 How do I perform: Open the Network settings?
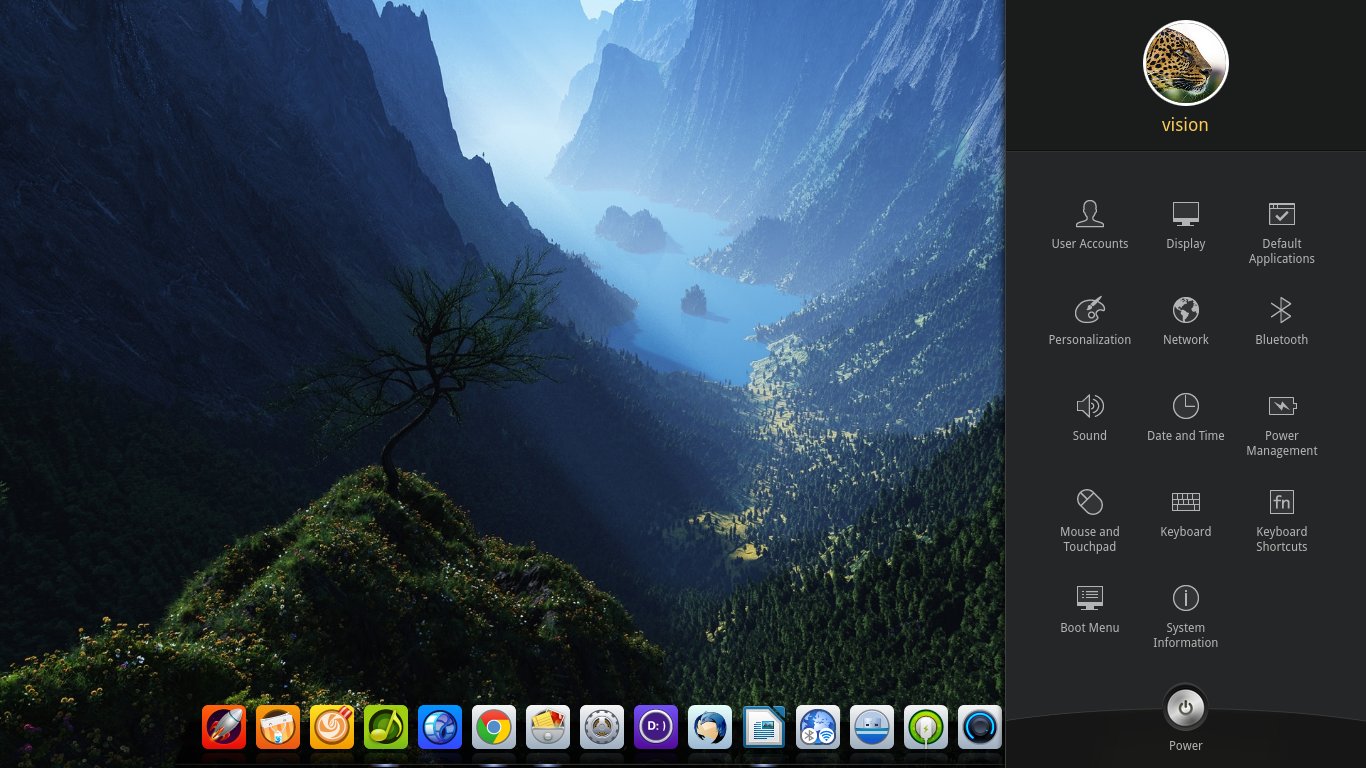(1185, 320)
